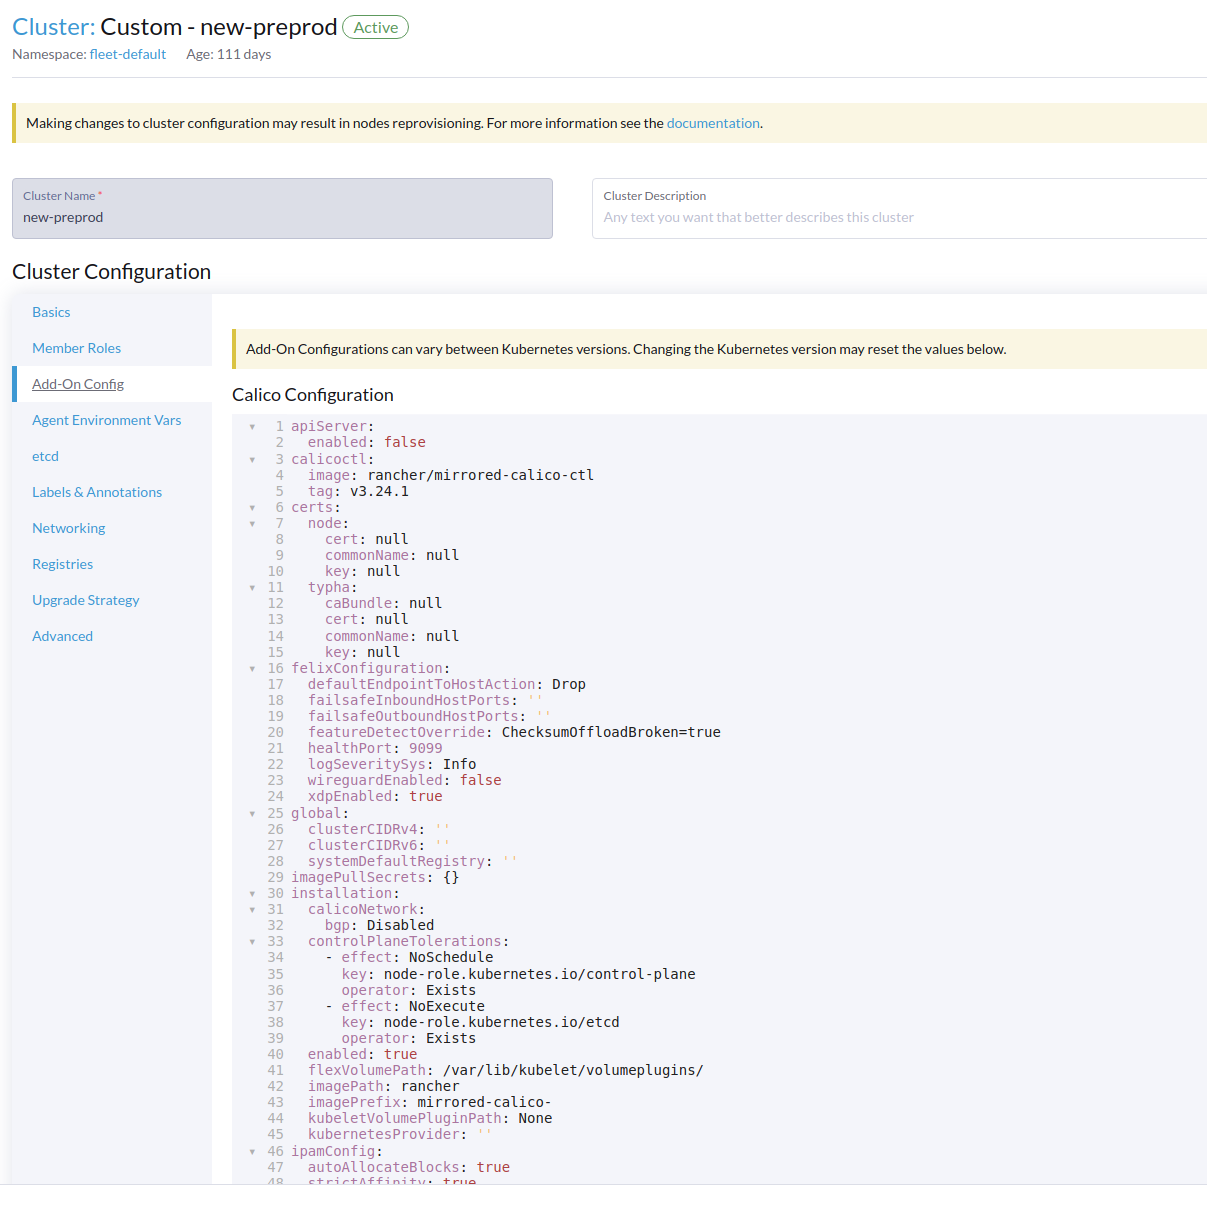The image size is (1207, 1209).
Task: Collapse the apiServer block in the YAML editor
Action: point(252,426)
